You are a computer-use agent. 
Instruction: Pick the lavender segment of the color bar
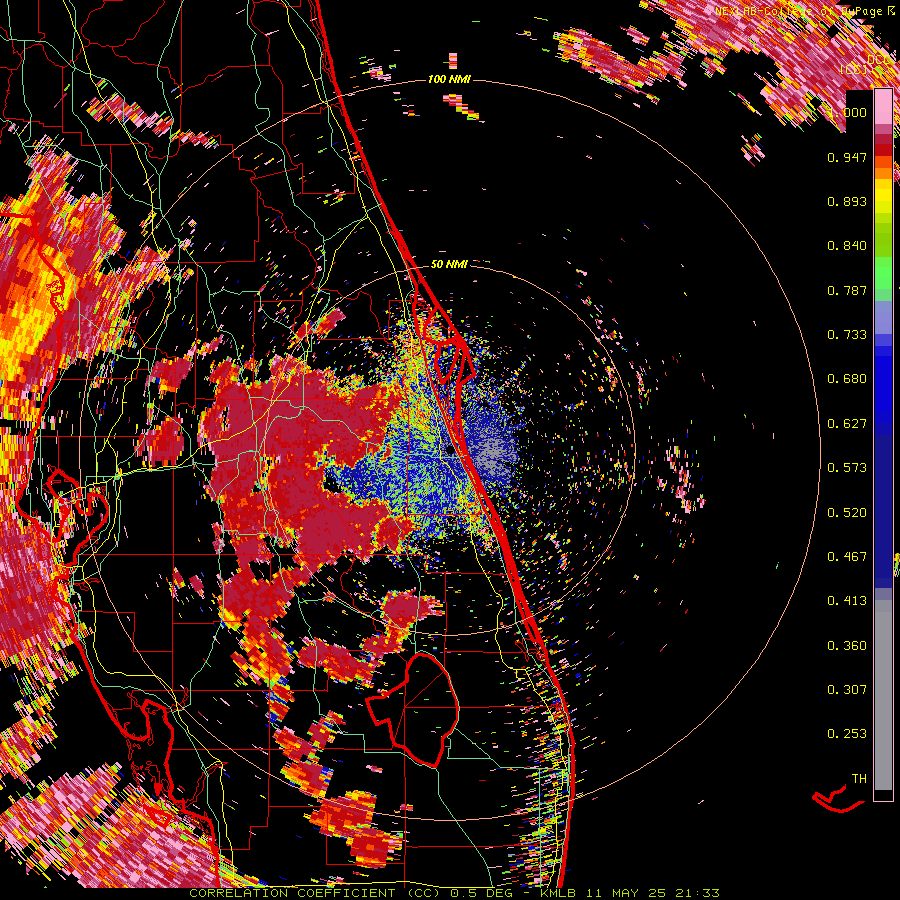tap(883, 319)
